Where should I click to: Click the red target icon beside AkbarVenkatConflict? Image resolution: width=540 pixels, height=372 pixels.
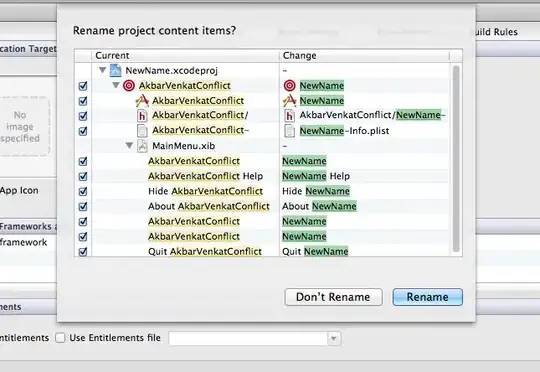(129, 85)
